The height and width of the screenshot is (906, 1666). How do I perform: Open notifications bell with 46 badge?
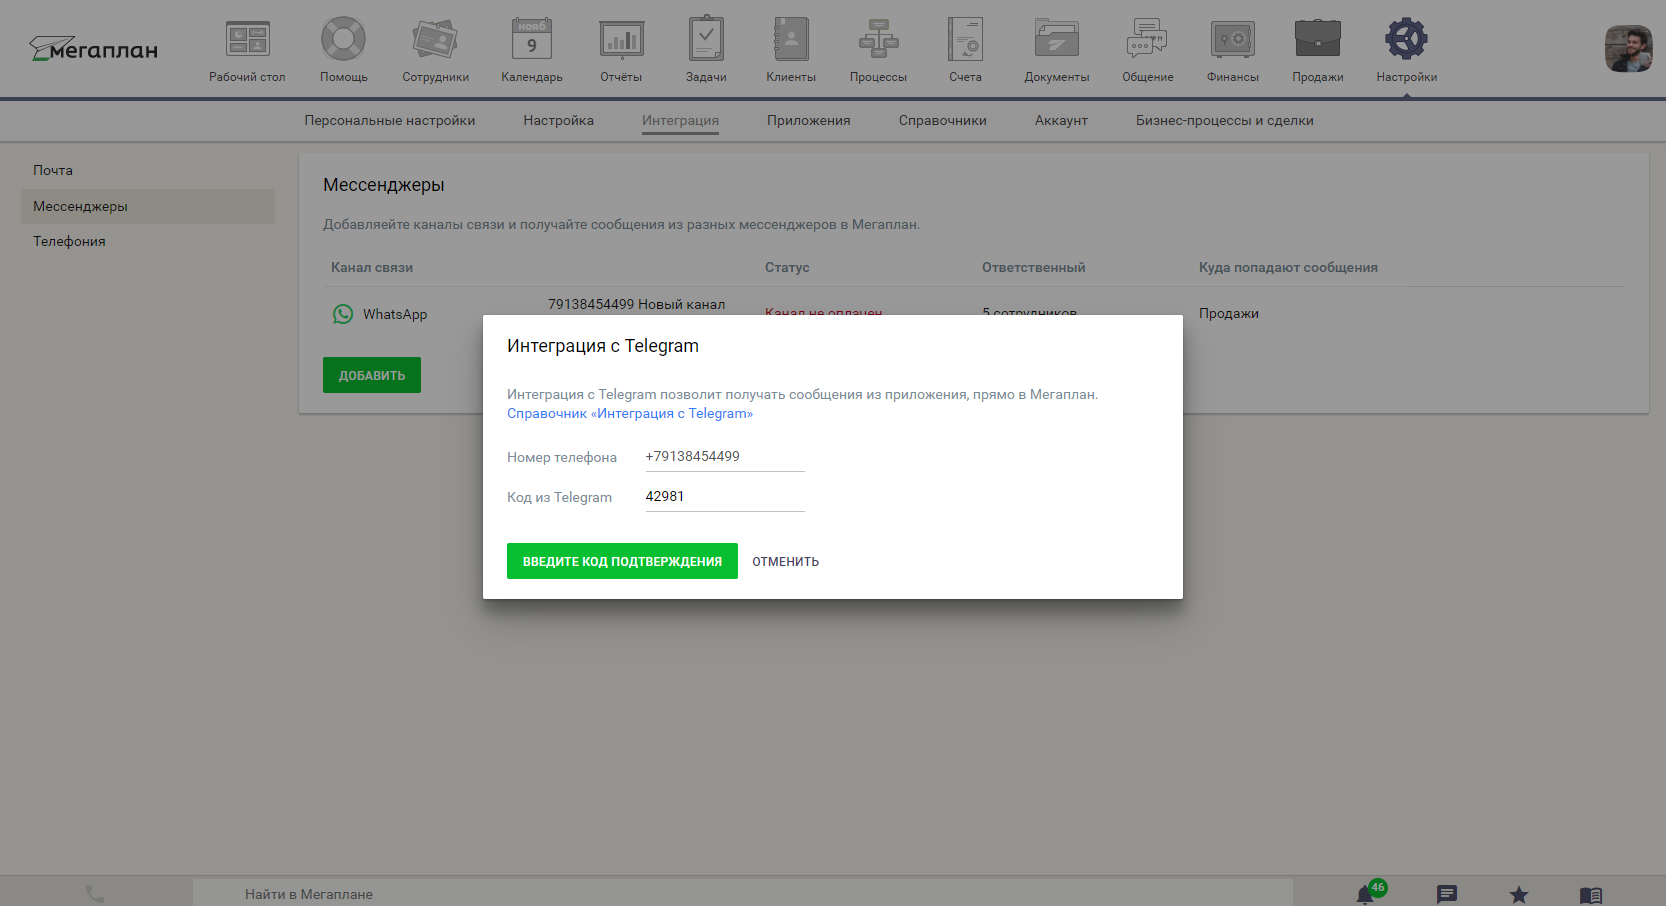[1366, 894]
